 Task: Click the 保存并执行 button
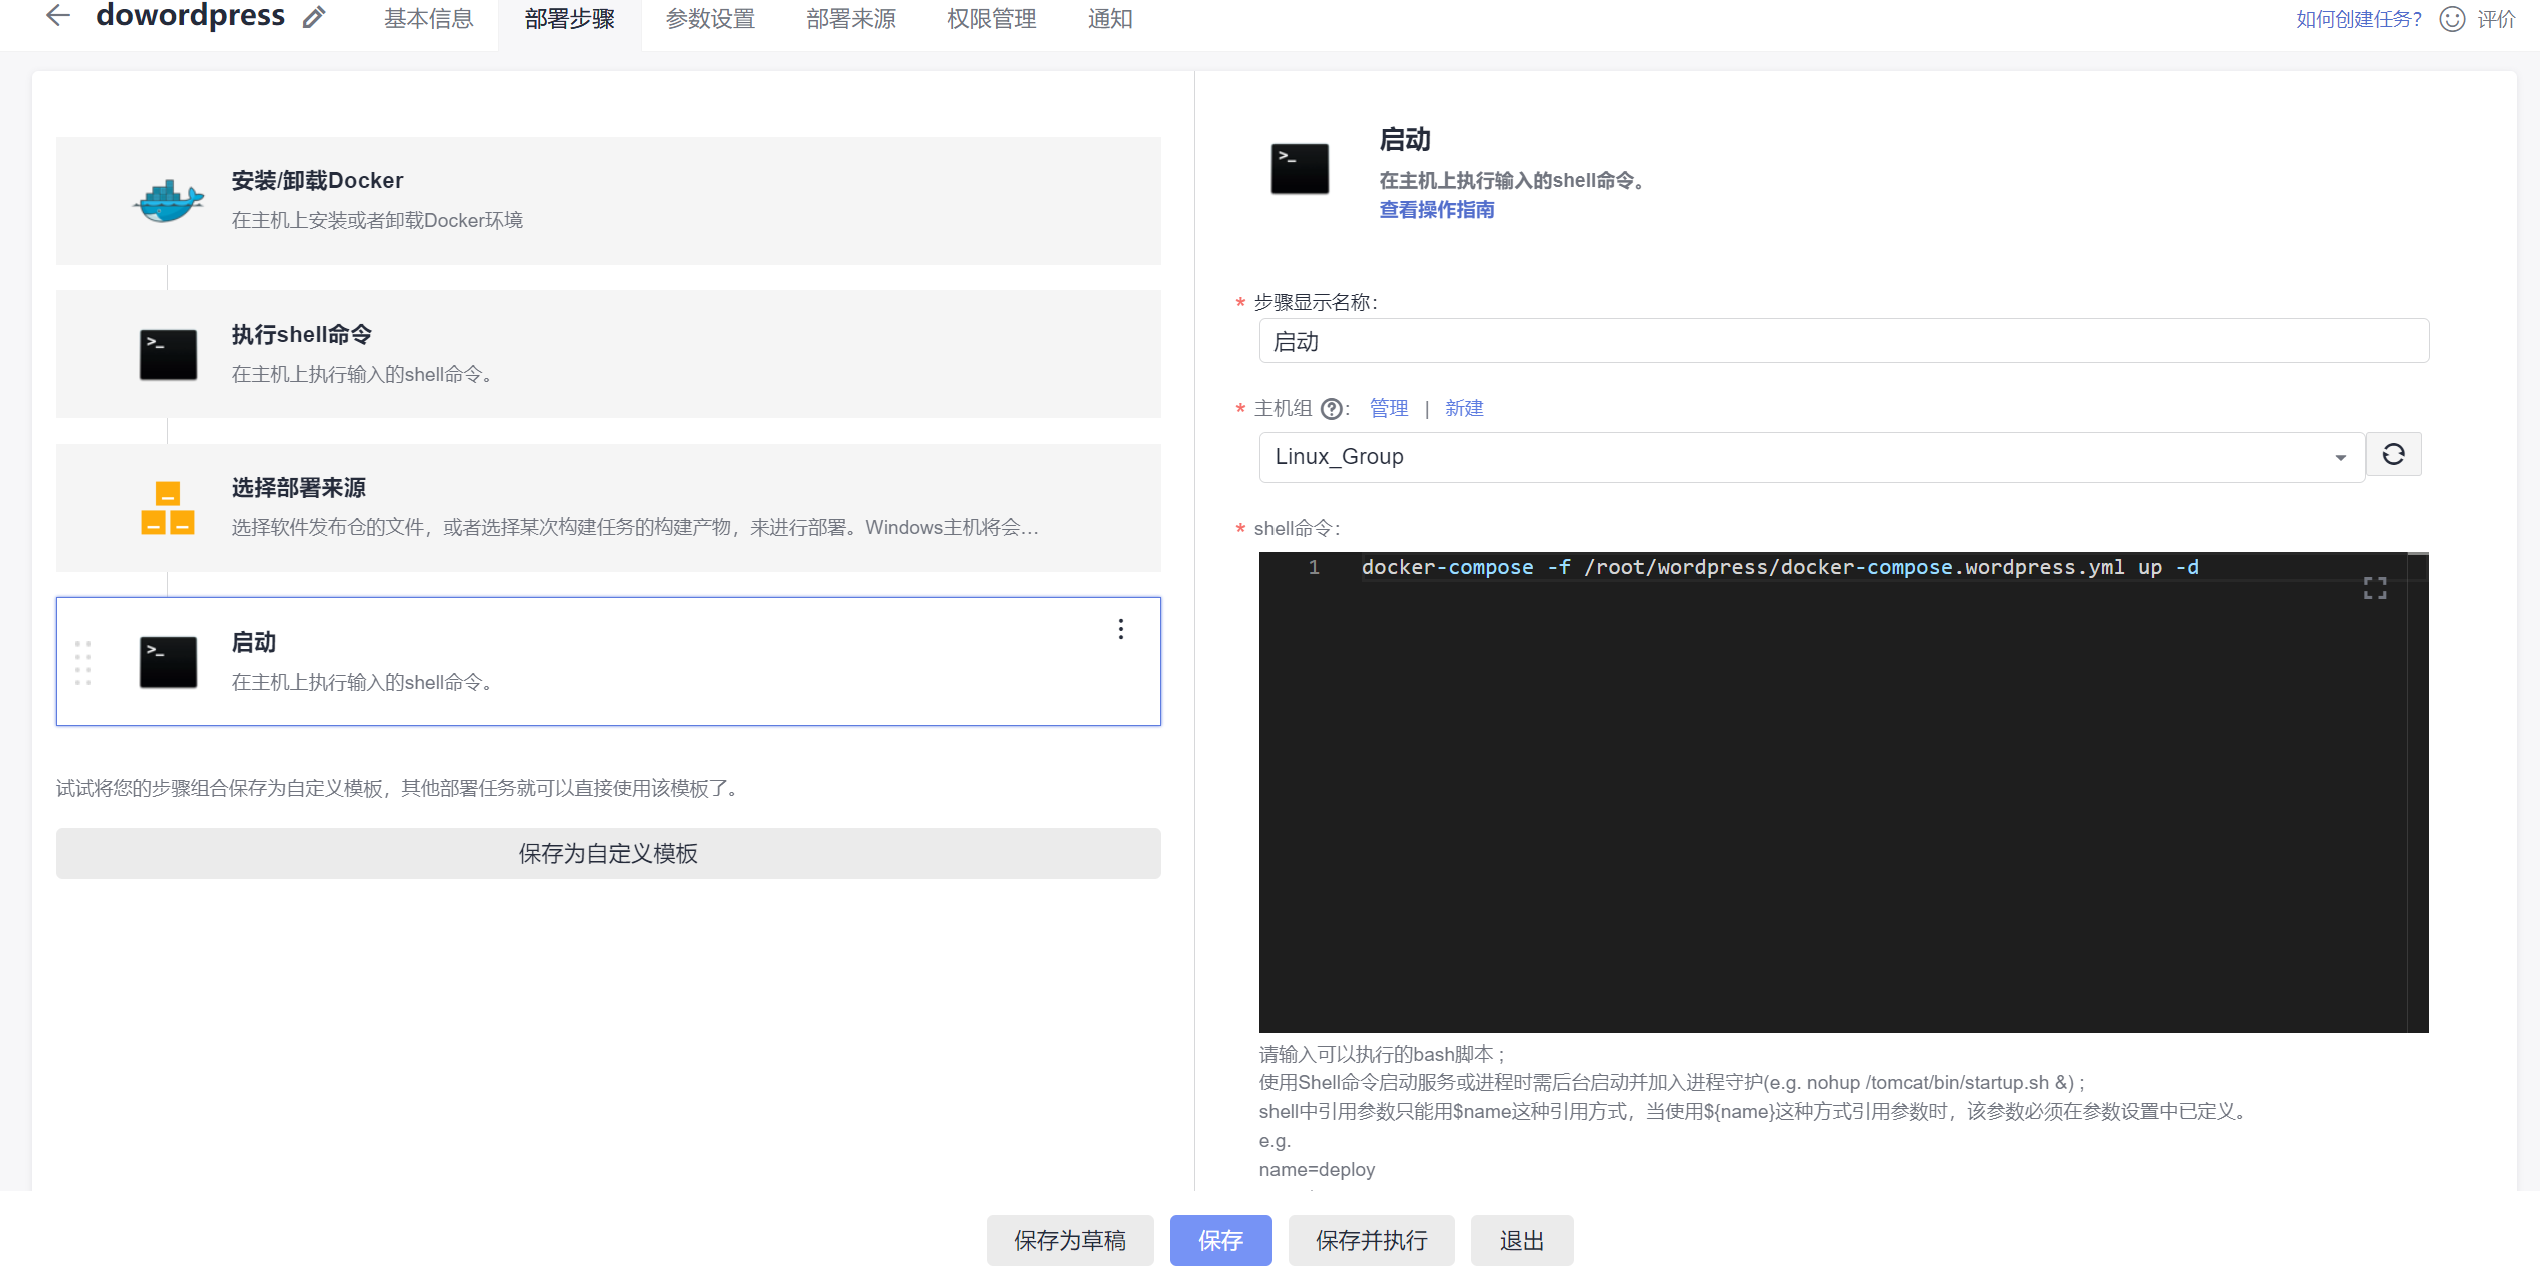click(1371, 1240)
